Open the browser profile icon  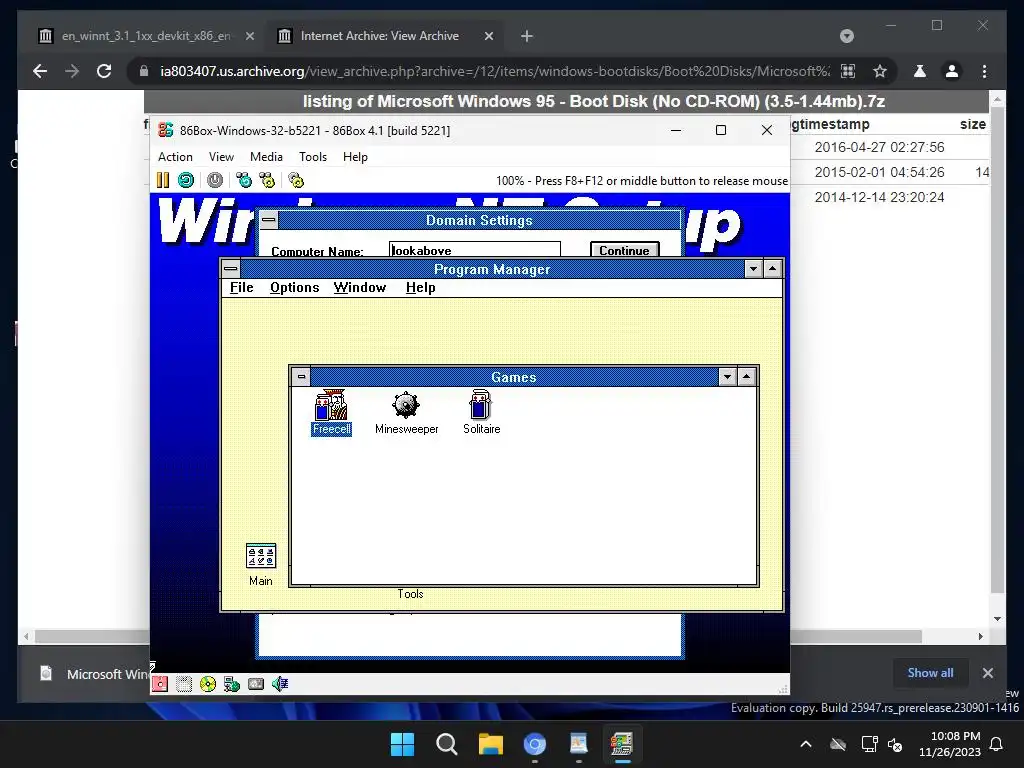pos(952,71)
